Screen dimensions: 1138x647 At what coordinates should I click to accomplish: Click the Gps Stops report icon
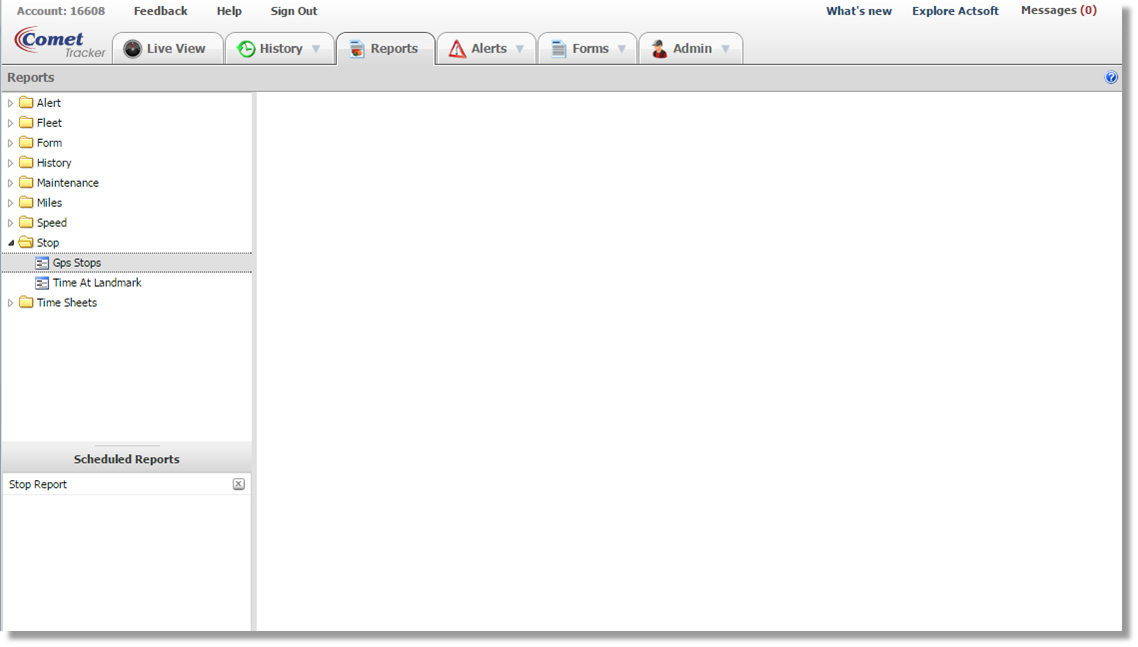point(42,263)
